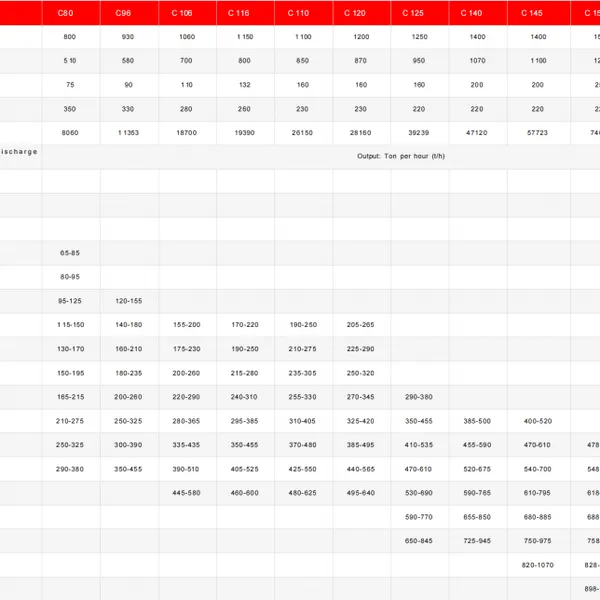Click the 47120 cell in C 140

(x=477, y=133)
